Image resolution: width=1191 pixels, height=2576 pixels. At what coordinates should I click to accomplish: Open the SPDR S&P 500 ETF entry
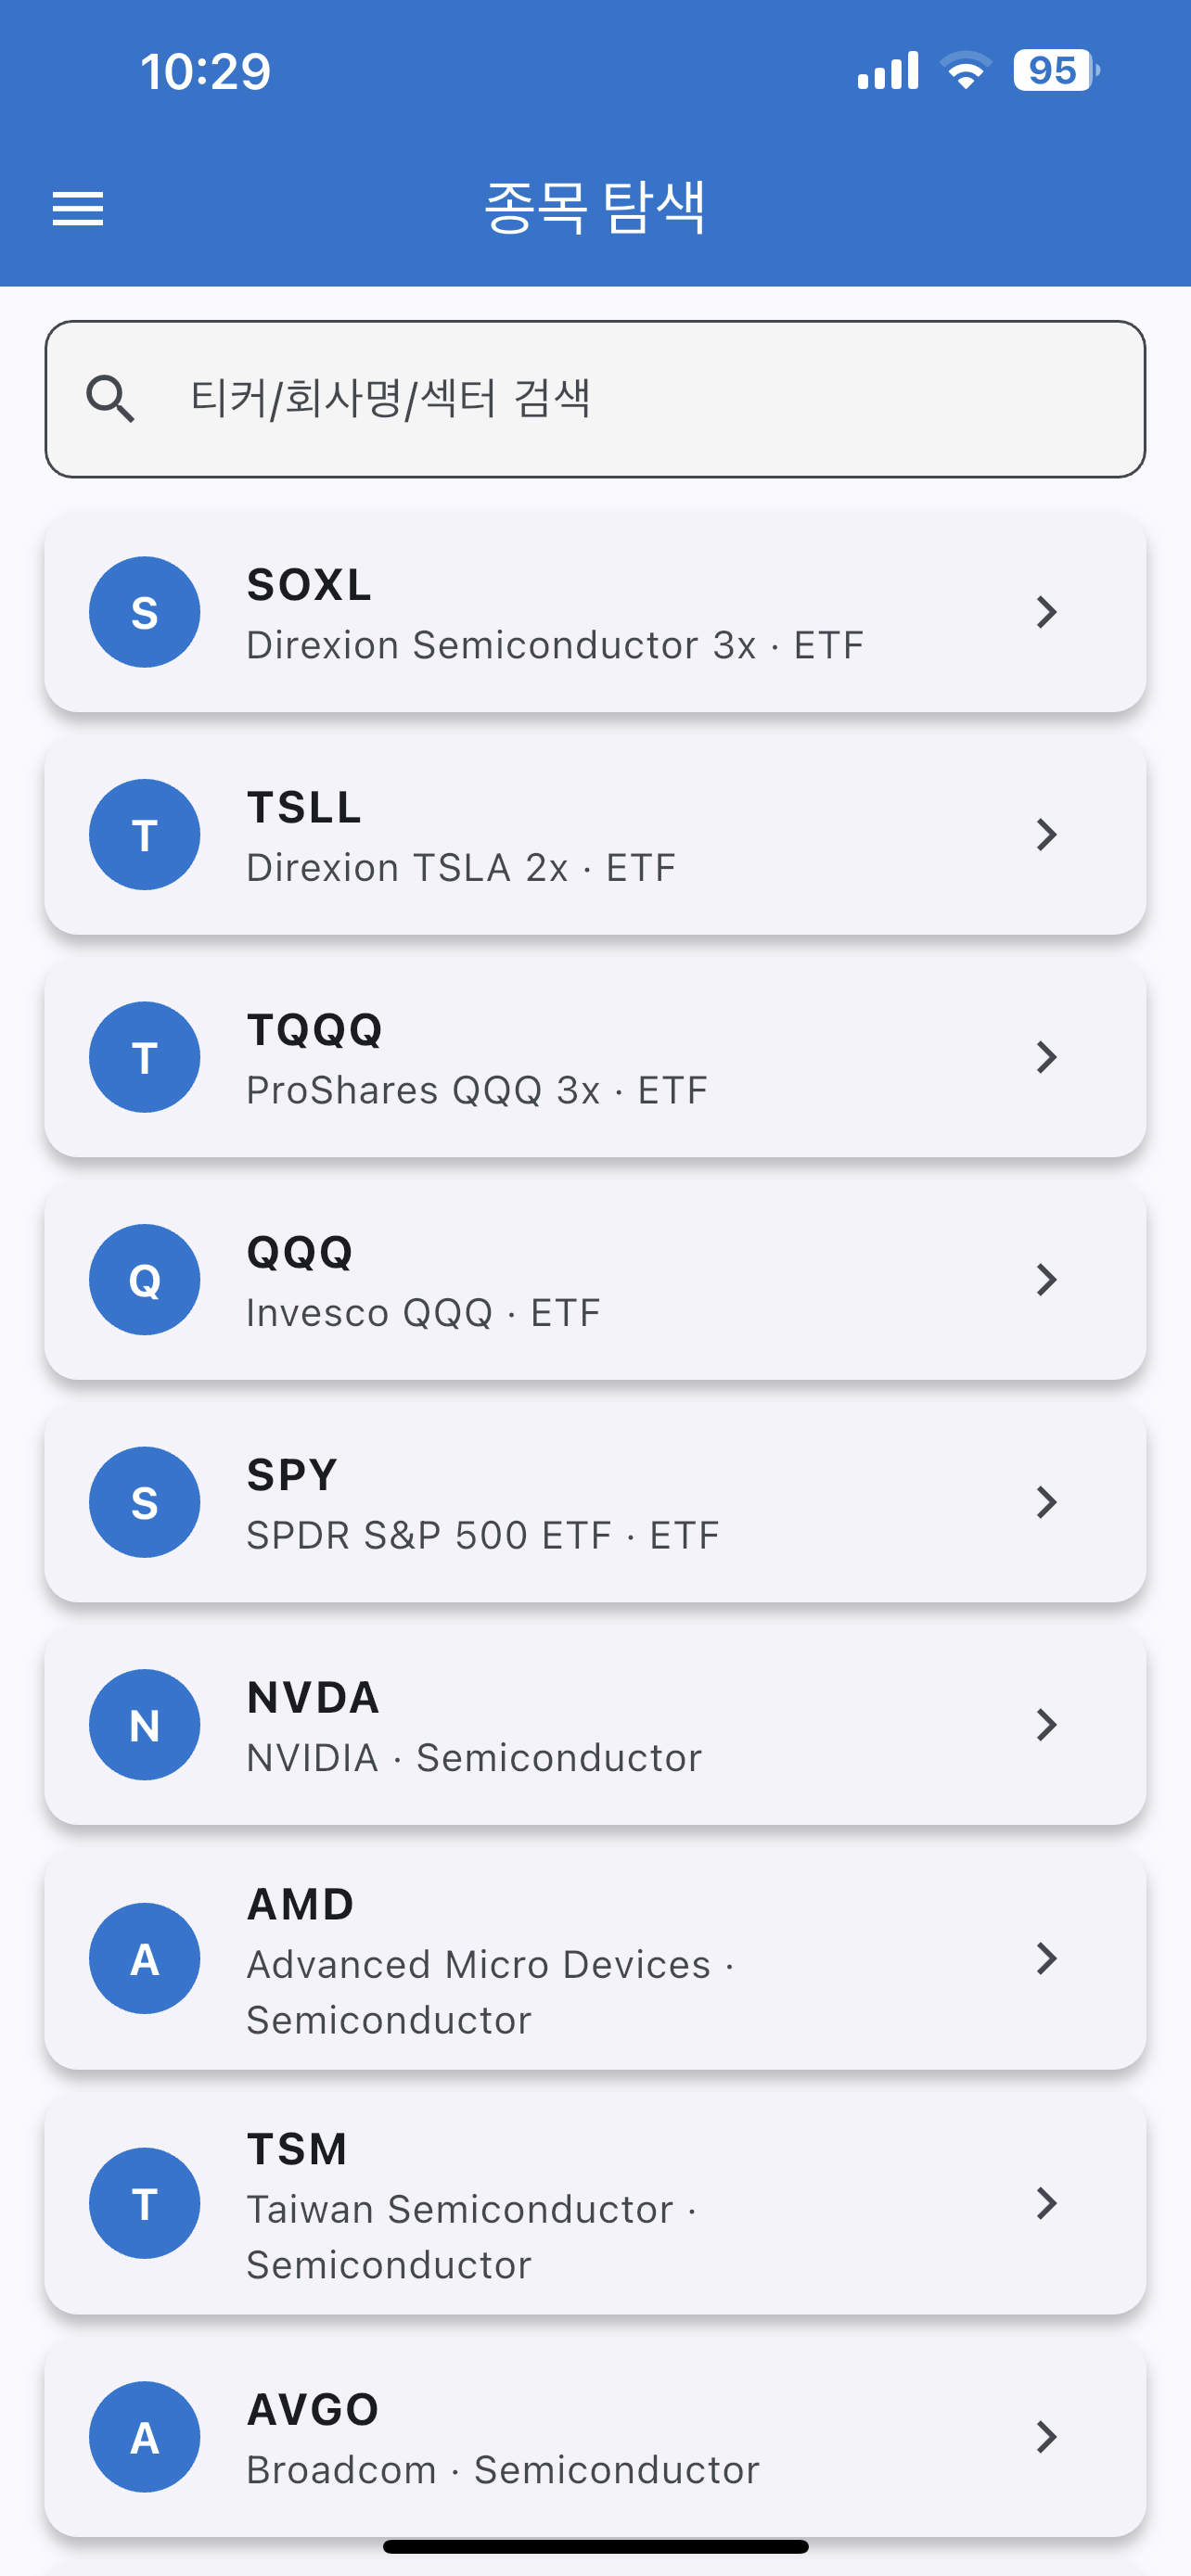point(595,1502)
